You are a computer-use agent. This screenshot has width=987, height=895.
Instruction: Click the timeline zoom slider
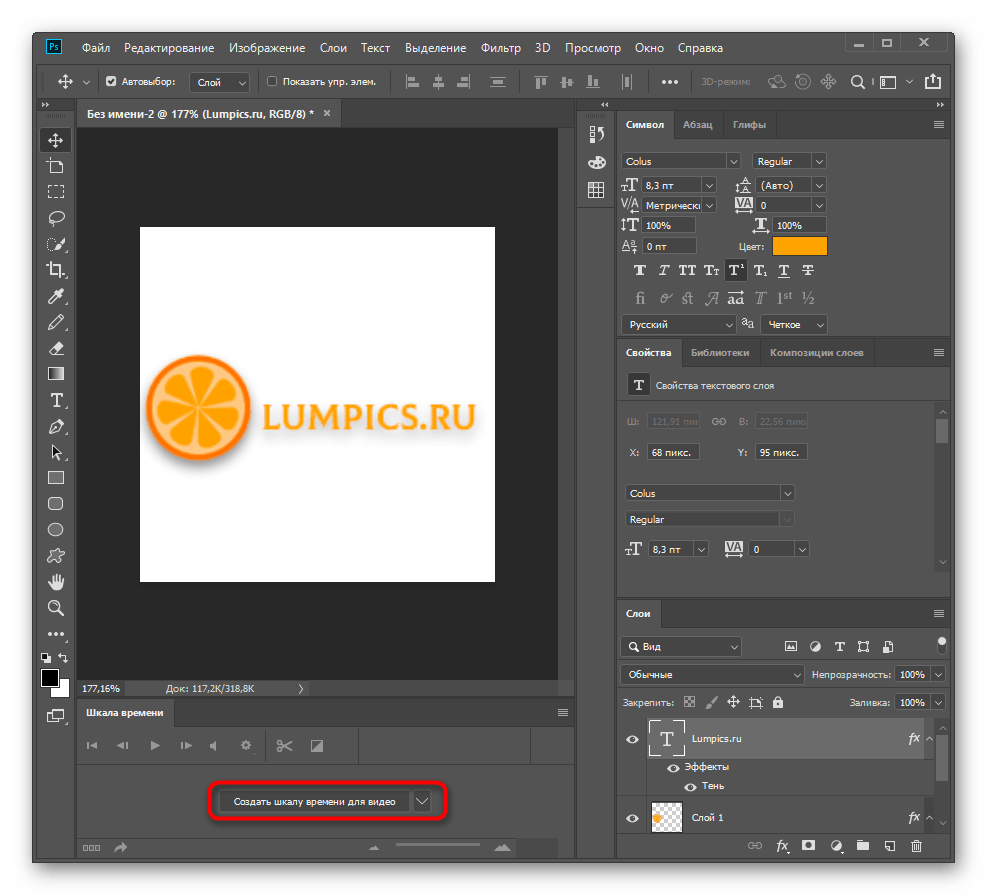pyautogui.click(x=438, y=845)
